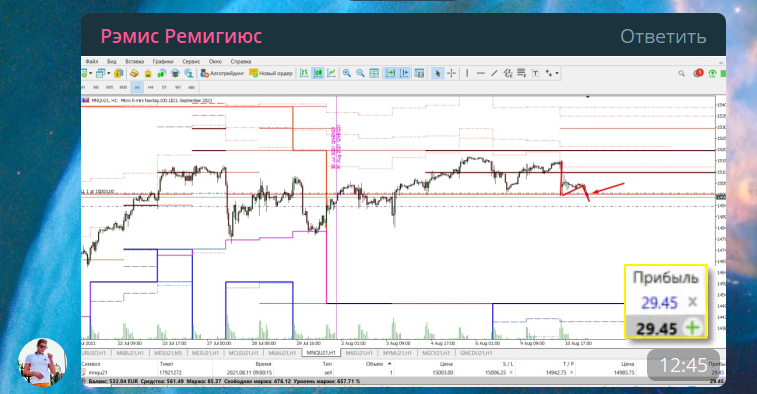Screen dimensions: 757x394
Task: Click the Новый ордер button
Action: (x=271, y=73)
